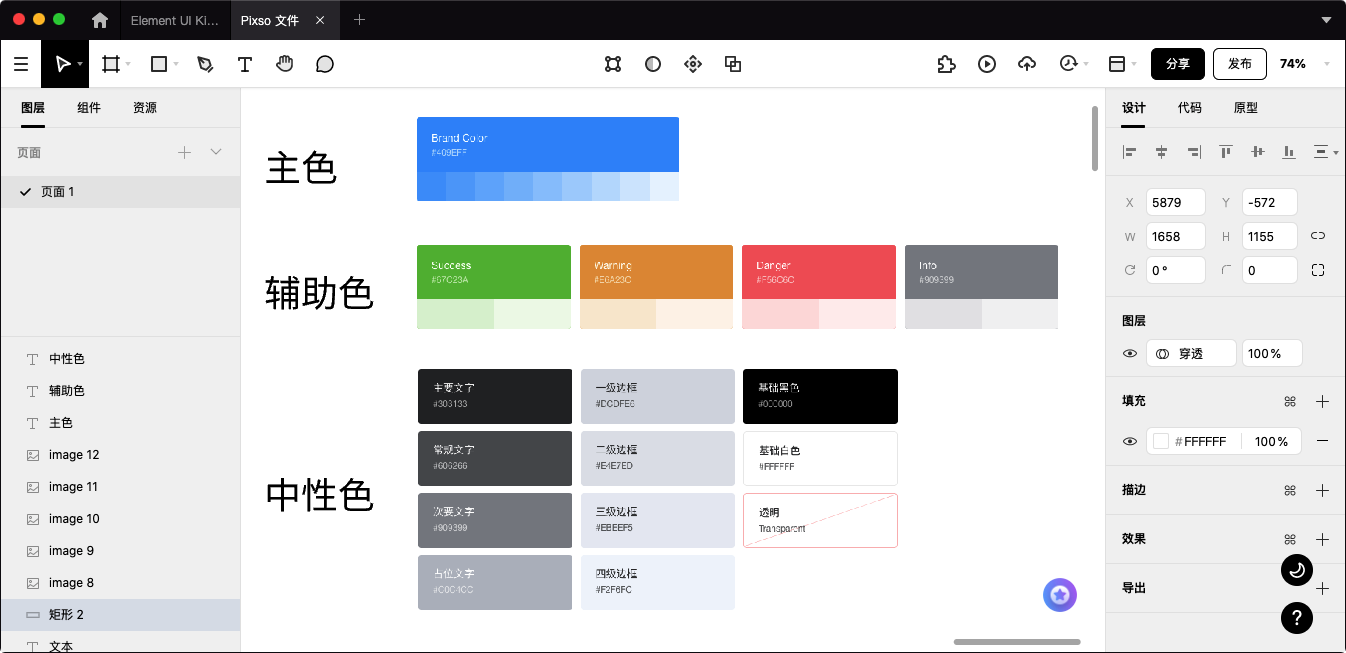
Task: Align top edges icon
Action: point(1226,152)
